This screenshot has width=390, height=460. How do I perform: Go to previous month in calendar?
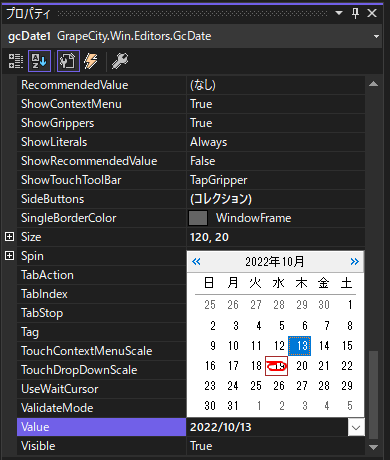pos(196,262)
